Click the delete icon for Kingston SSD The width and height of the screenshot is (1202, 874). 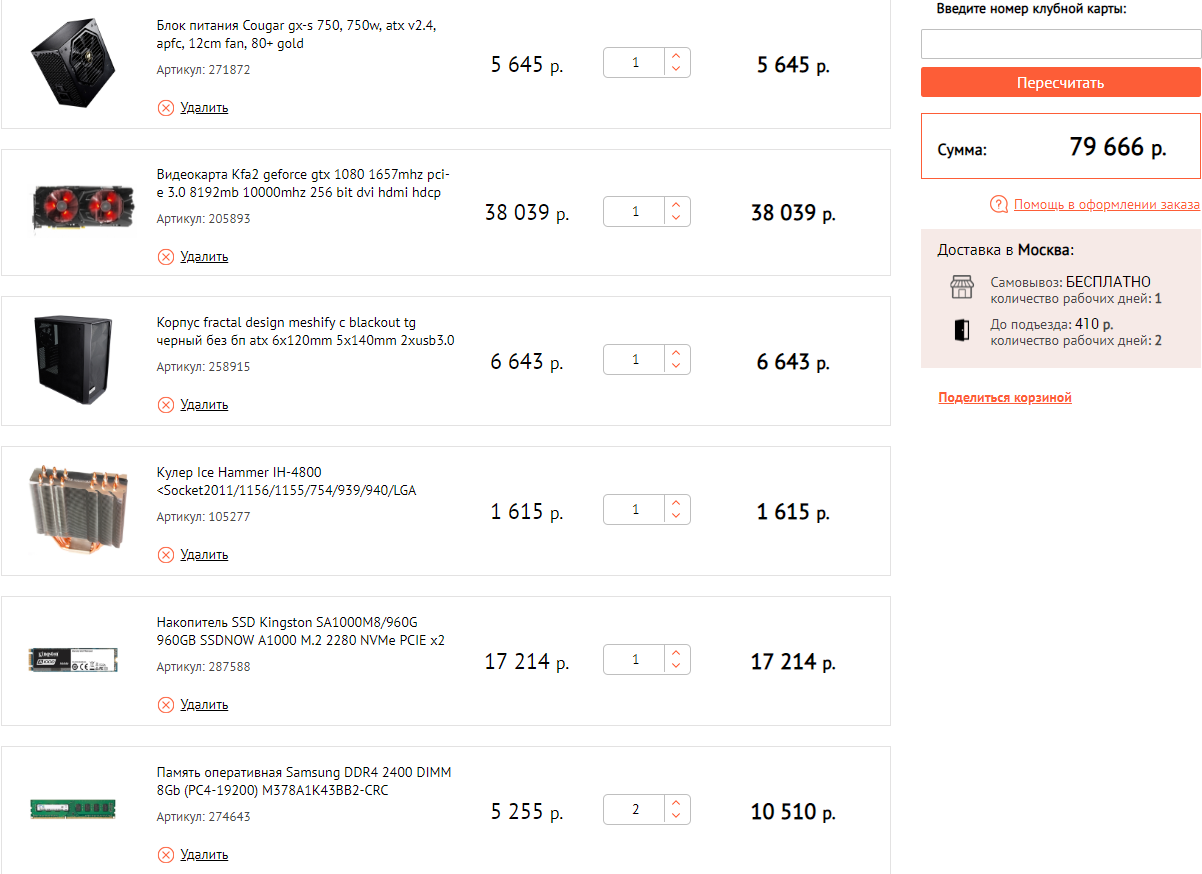pyautogui.click(x=166, y=705)
